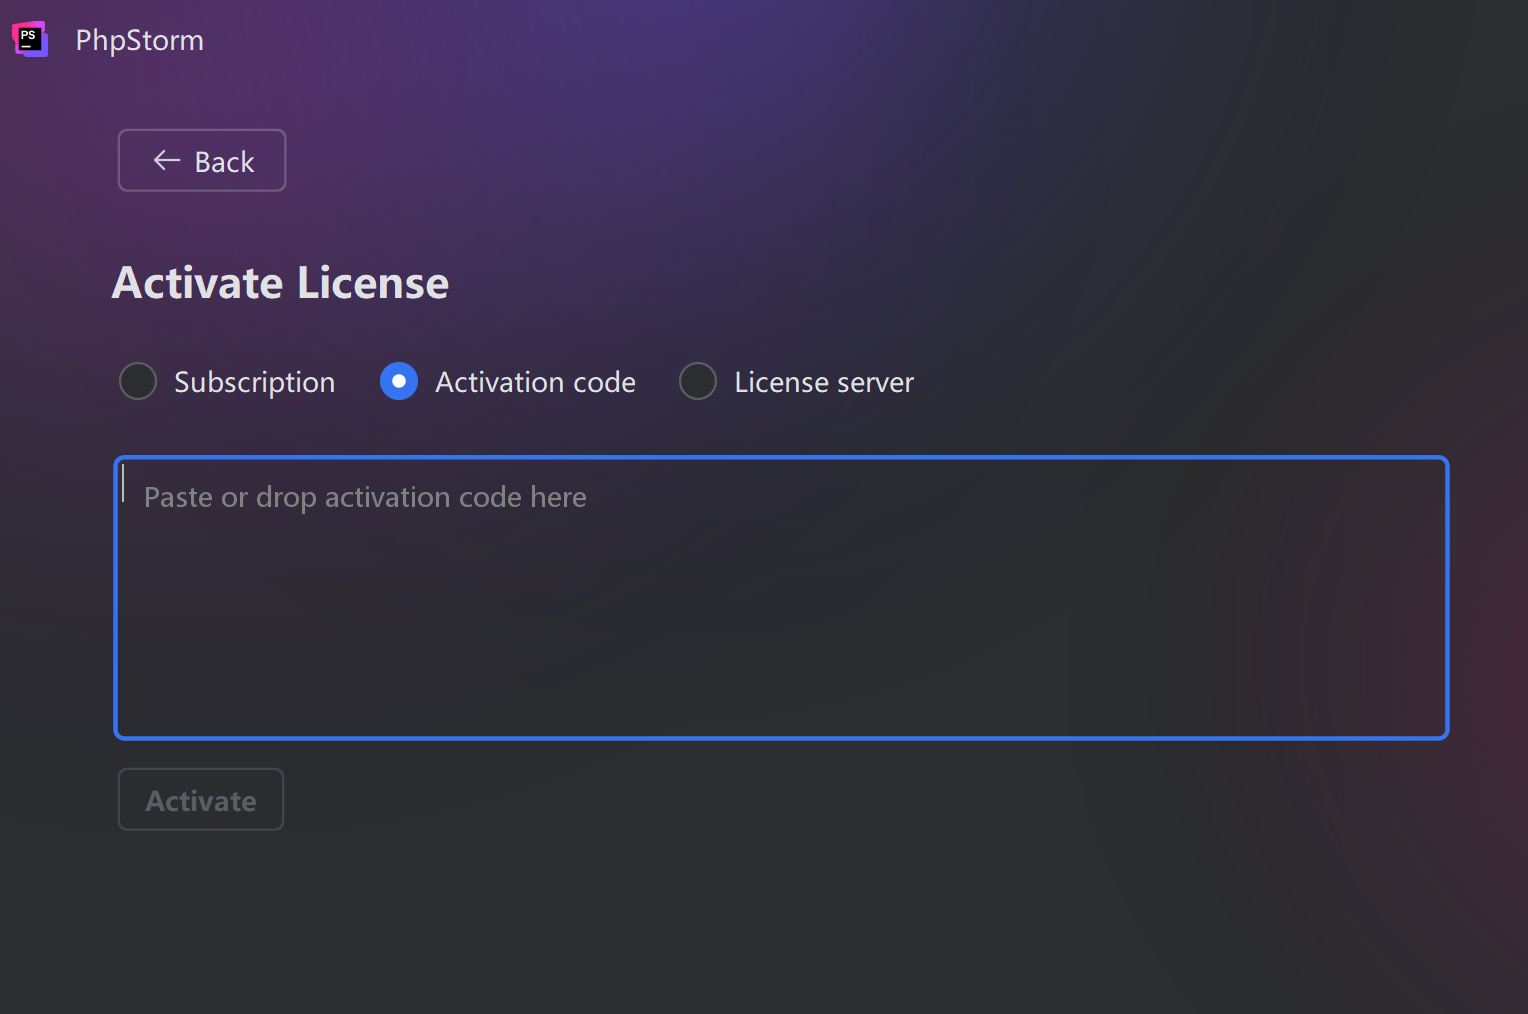1528x1014 pixels.
Task: Click the empty circle beside License server
Action: (698, 381)
